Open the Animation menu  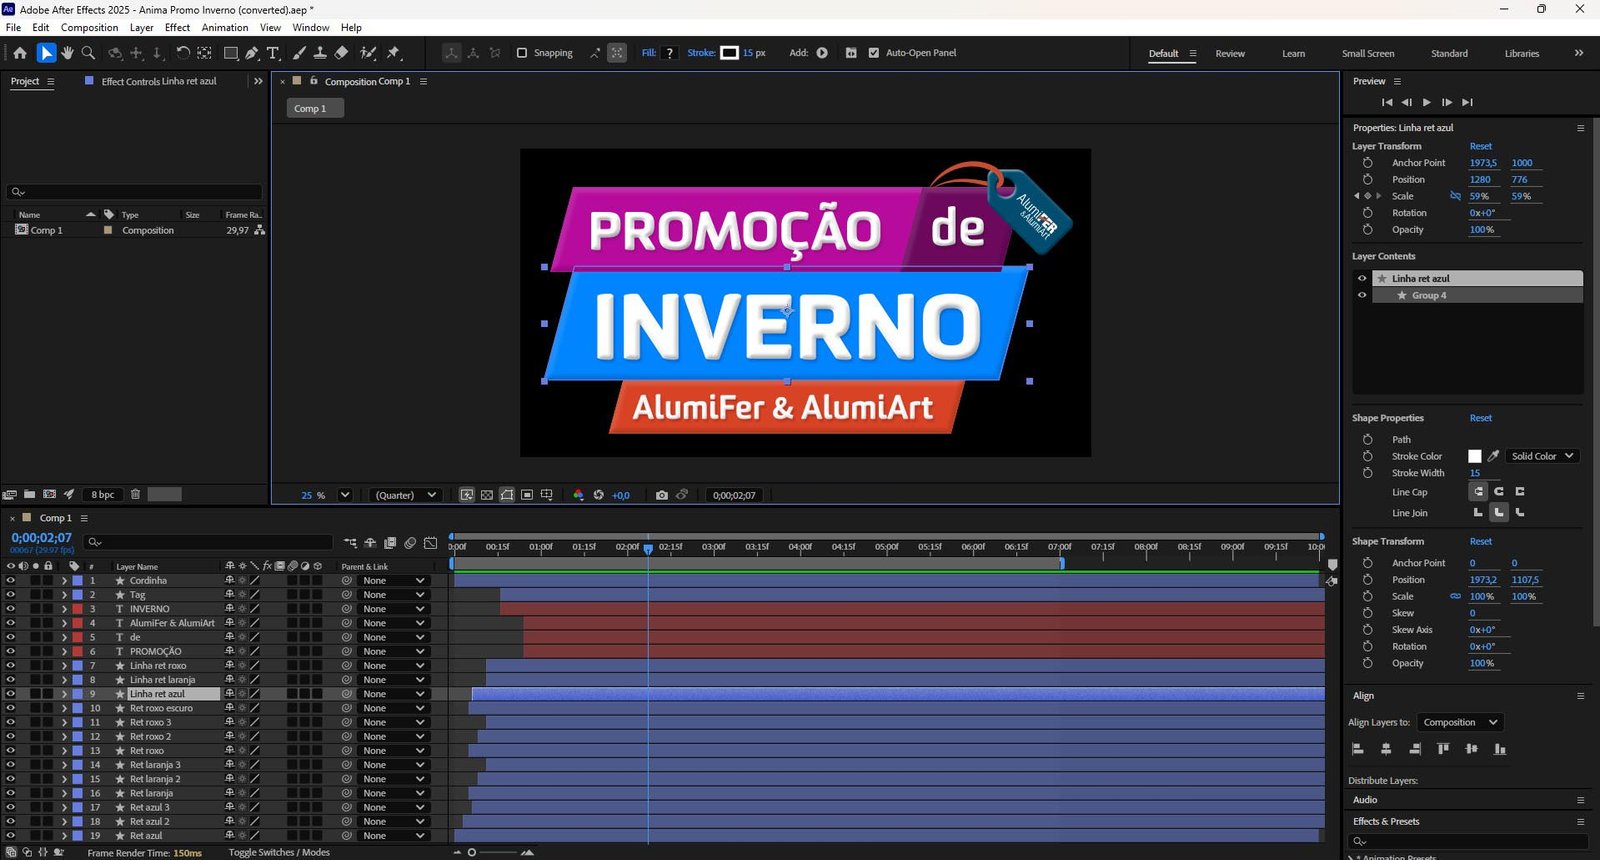point(225,27)
